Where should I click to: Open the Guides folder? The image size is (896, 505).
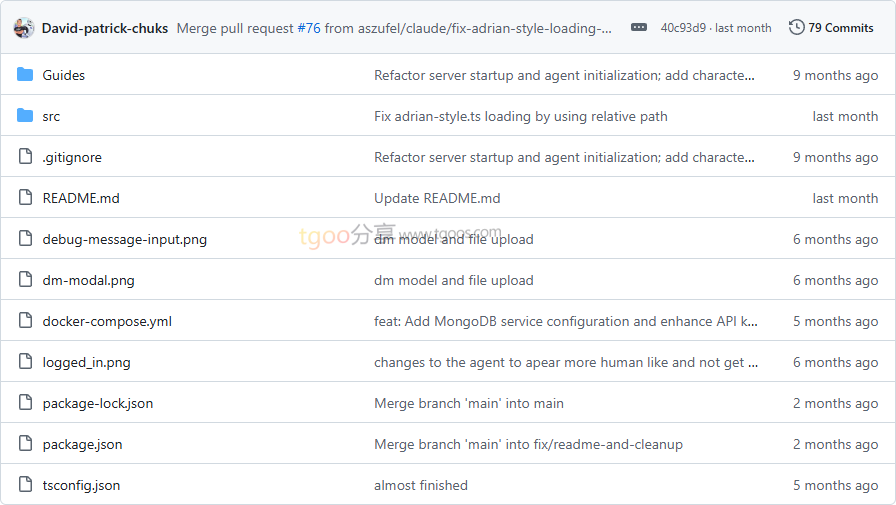click(x=63, y=75)
